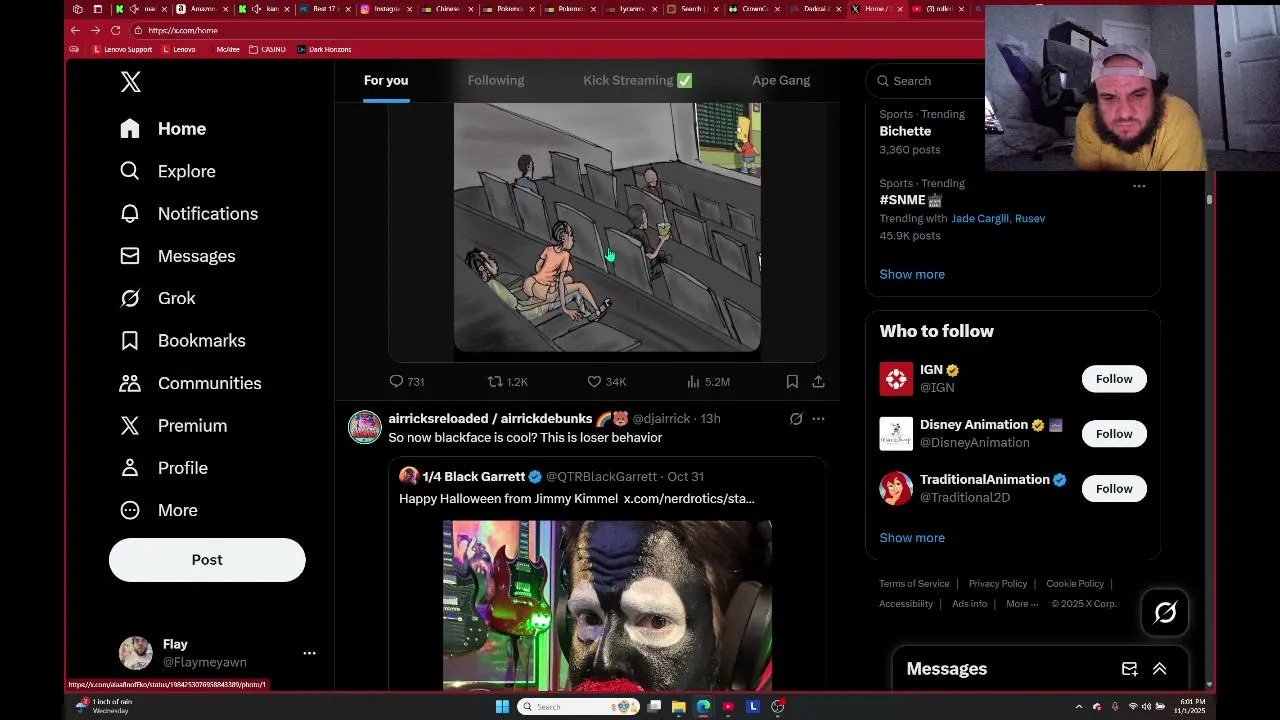Expand the More footer menu
This screenshot has width=1280, height=720.
1022,604
